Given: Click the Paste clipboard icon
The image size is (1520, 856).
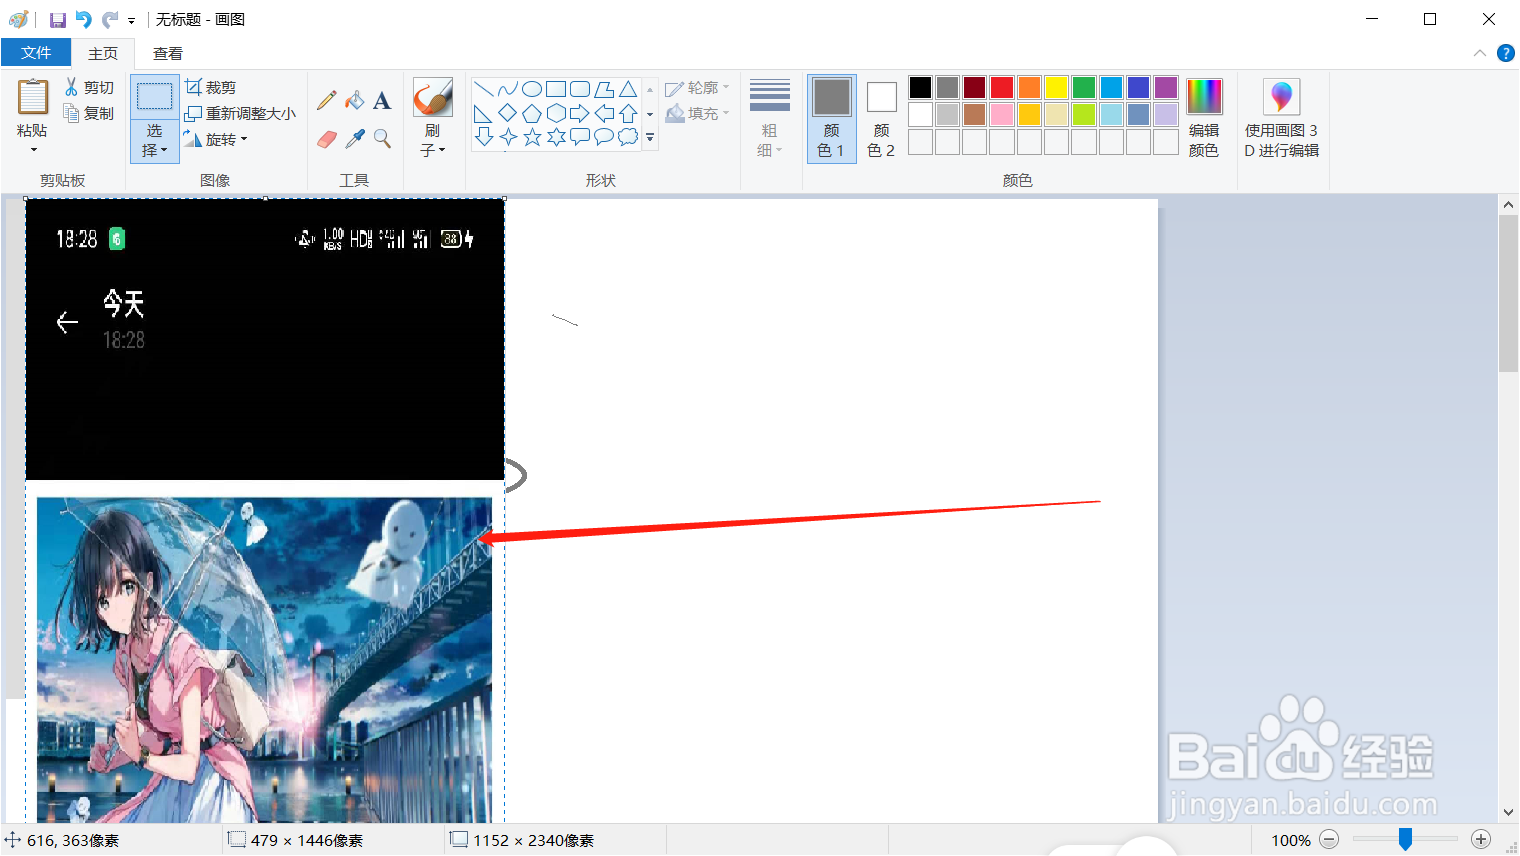Looking at the screenshot, I should click(32, 97).
